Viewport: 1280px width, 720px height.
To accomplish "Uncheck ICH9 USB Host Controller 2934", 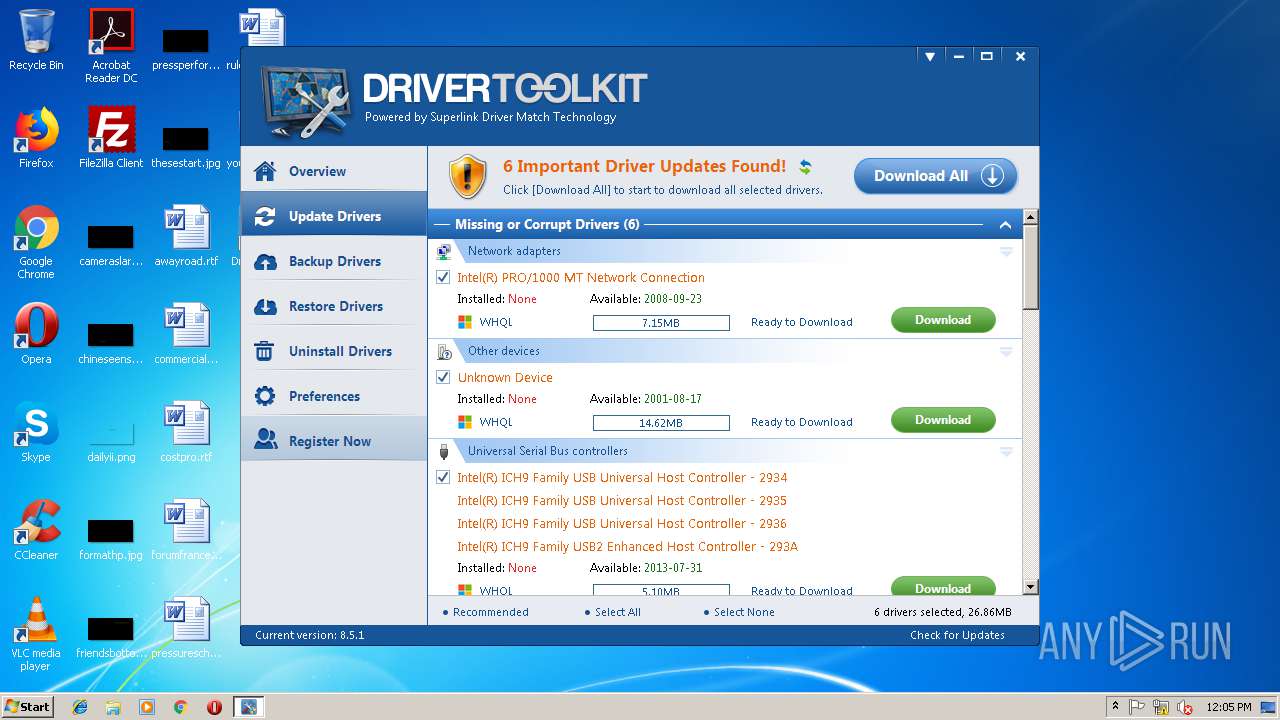I will tap(443, 477).
